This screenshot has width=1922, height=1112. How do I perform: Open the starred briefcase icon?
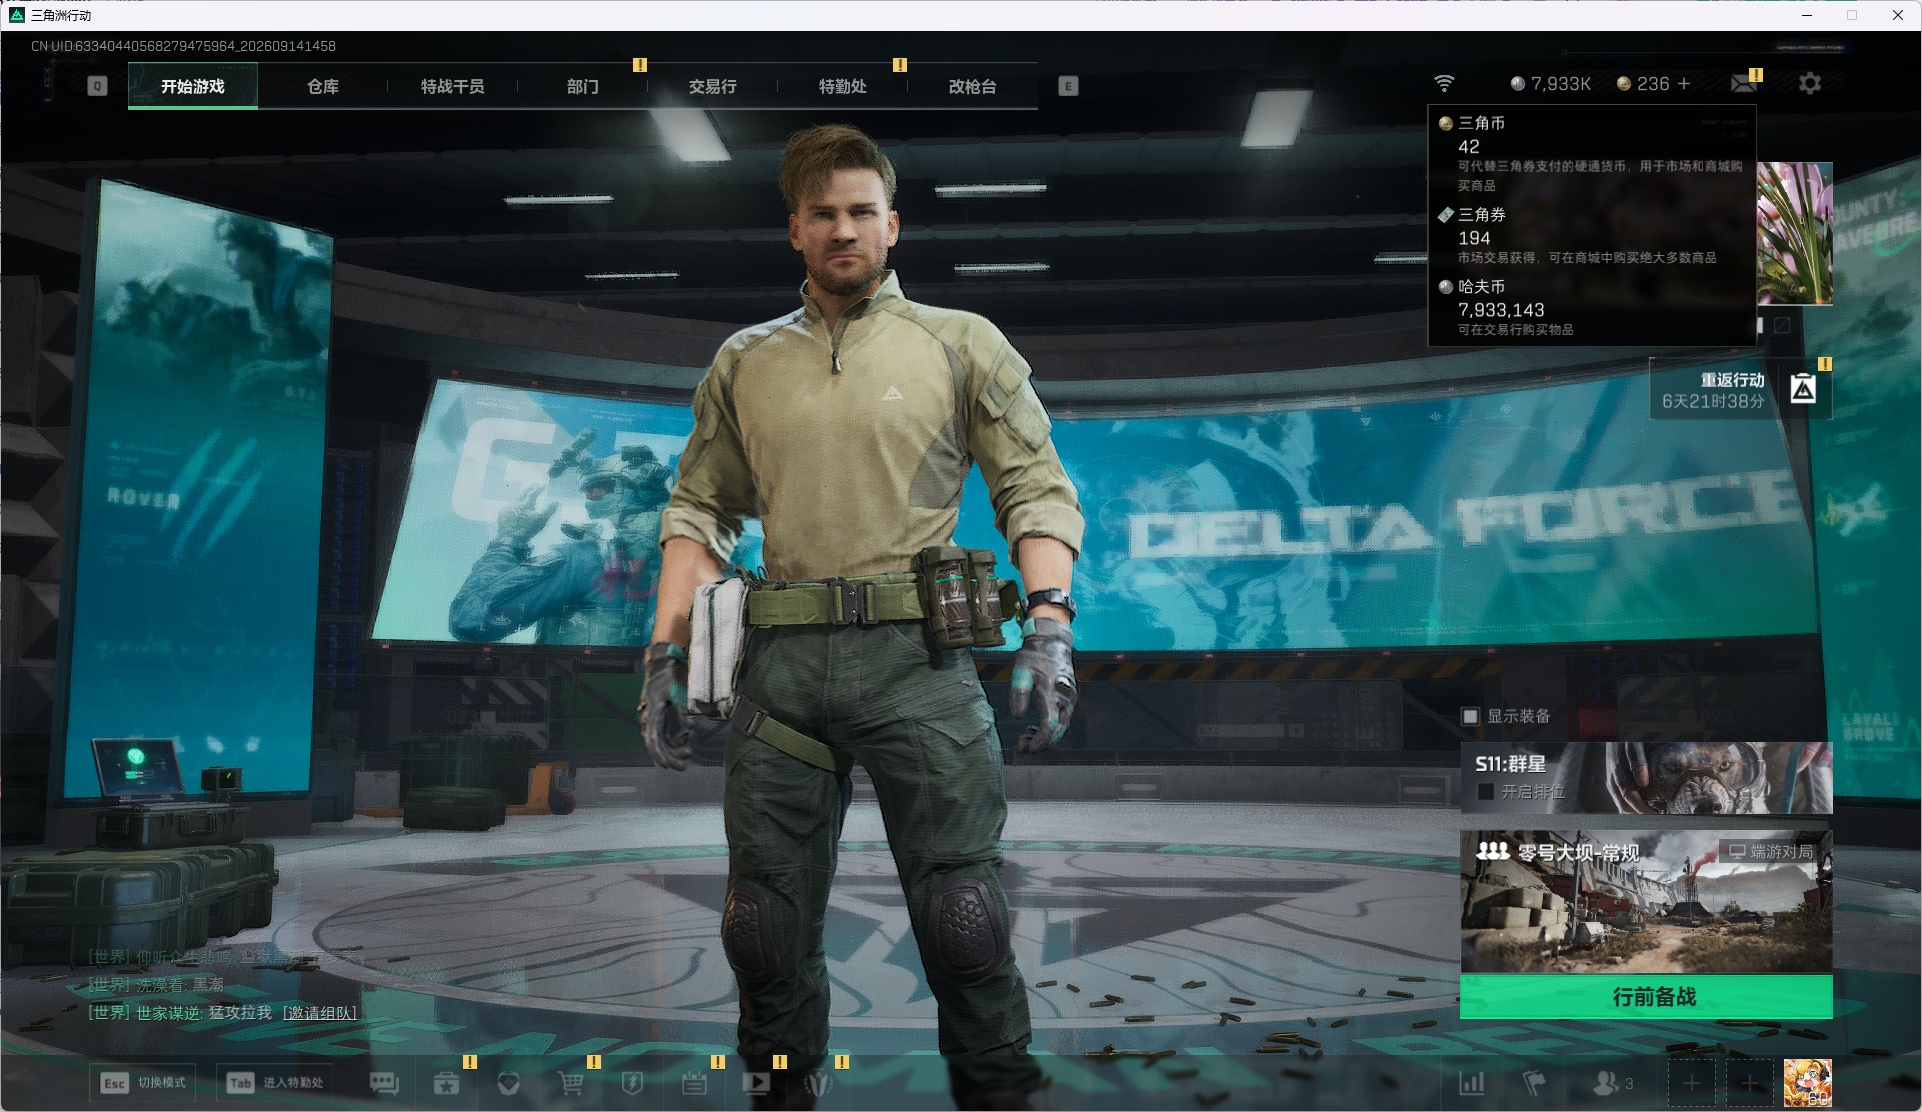(x=446, y=1083)
